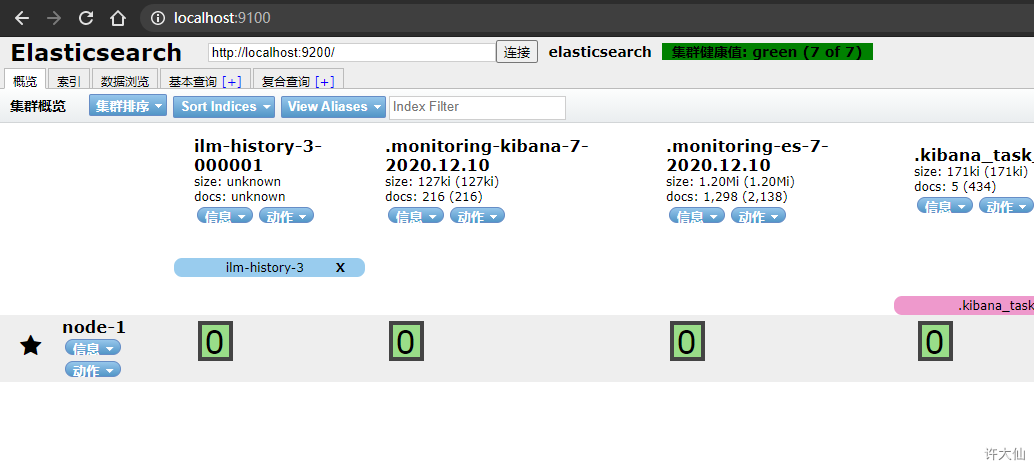
Task: Click the 'size: 127ki (127ki)' text
Action: coord(442,182)
